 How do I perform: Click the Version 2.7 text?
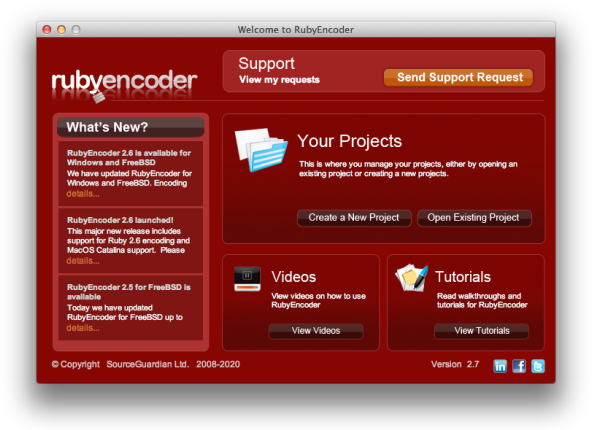tap(455, 364)
